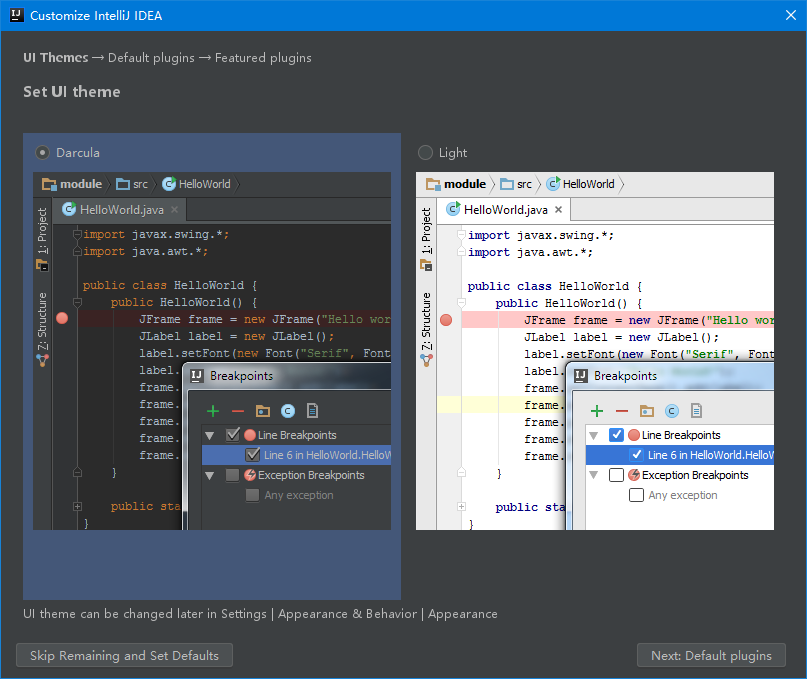Click Next: Default plugins button
The height and width of the screenshot is (679, 807).
711,656
